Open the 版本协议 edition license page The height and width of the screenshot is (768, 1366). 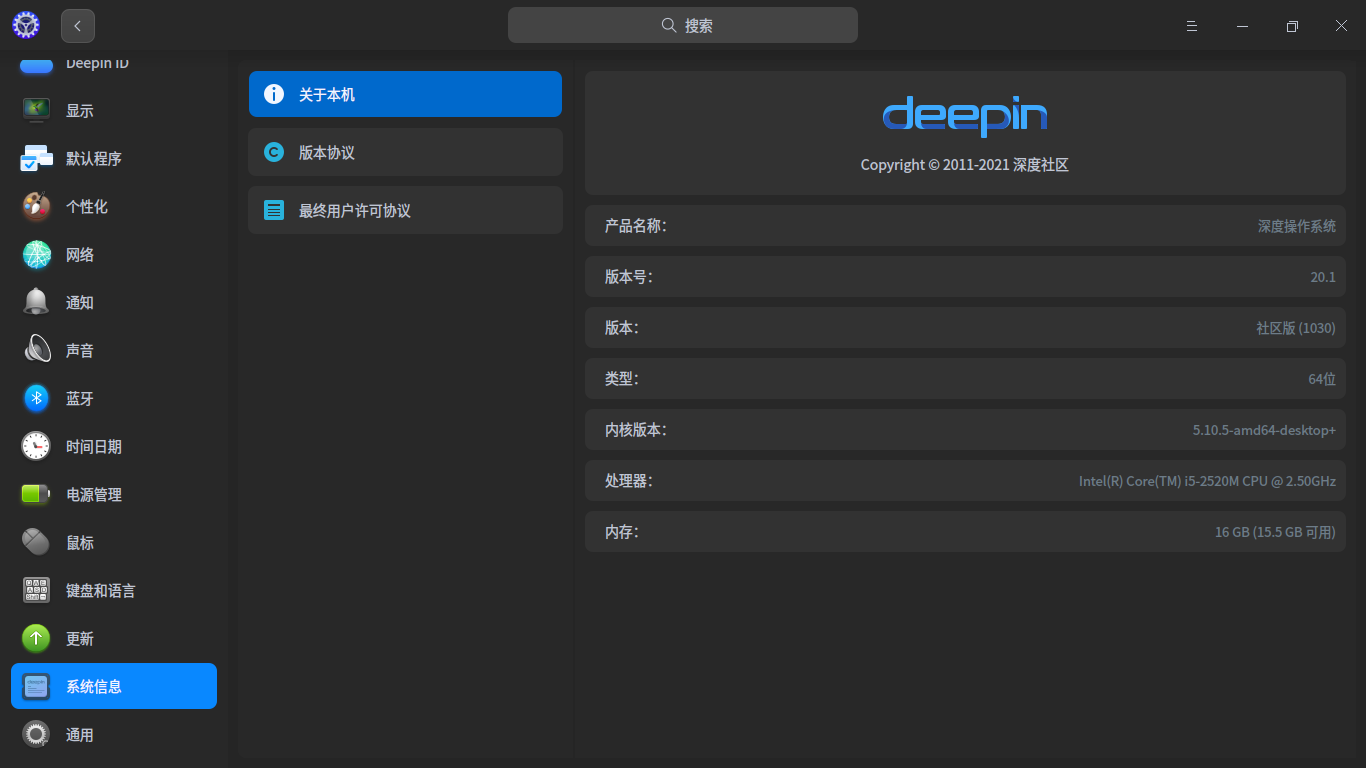coord(405,152)
